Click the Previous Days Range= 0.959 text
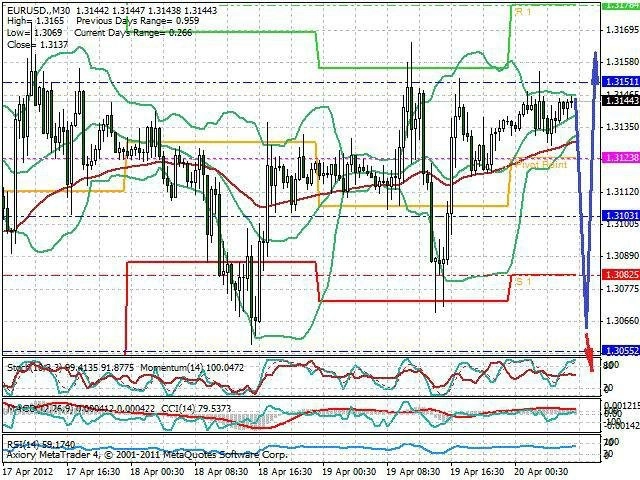The image size is (640, 480). pos(138,20)
